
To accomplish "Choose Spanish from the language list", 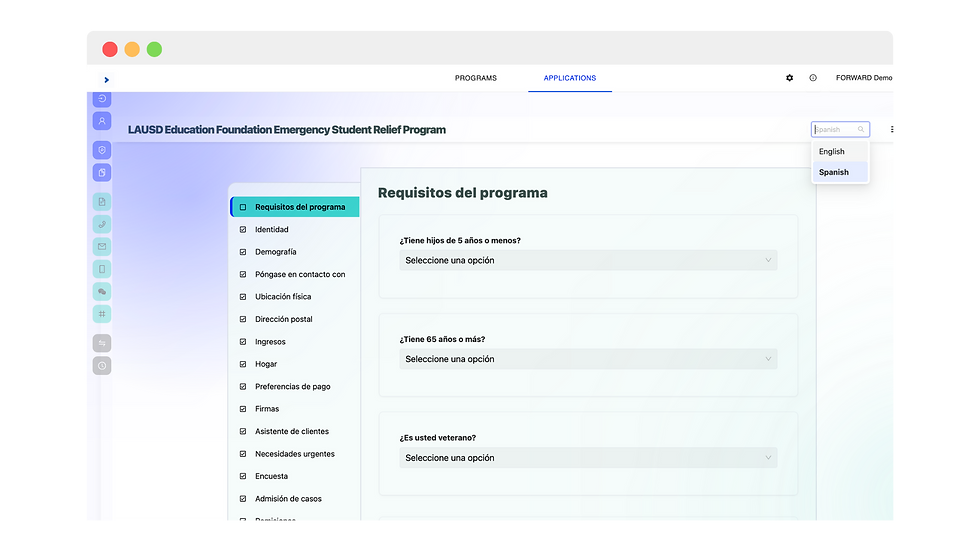I will (x=840, y=172).
